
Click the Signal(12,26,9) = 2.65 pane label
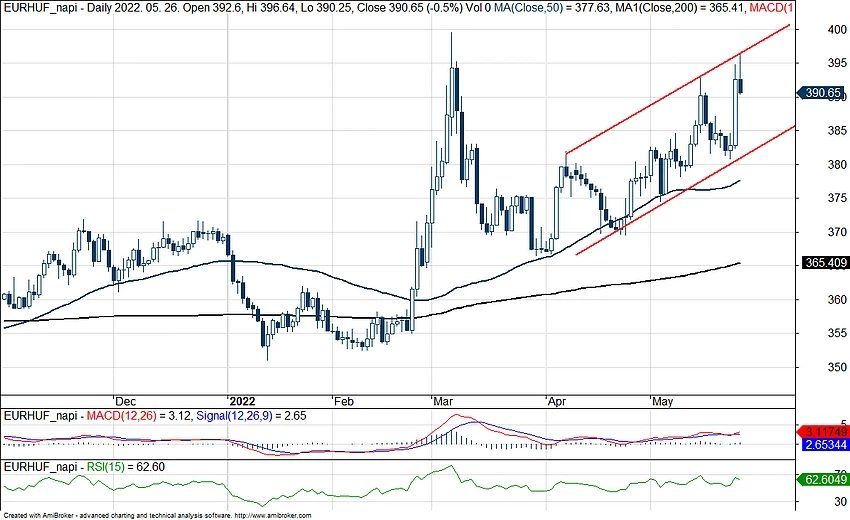point(251,416)
